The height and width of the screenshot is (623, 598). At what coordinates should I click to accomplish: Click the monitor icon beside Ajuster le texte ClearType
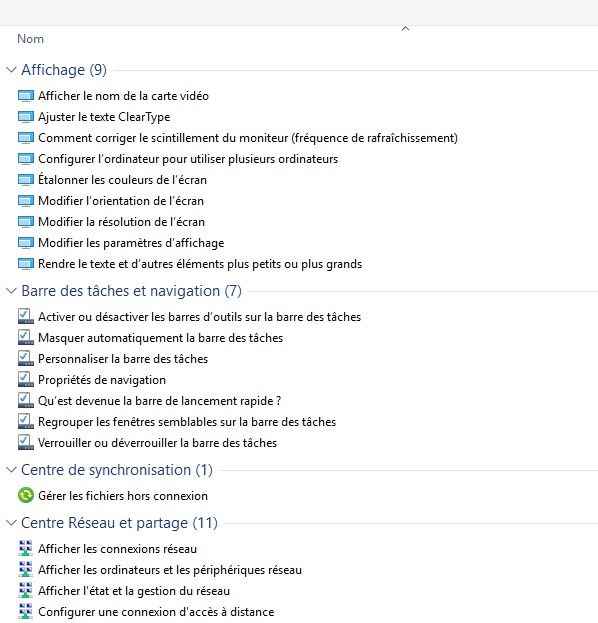pyautogui.click(x=26, y=117)
